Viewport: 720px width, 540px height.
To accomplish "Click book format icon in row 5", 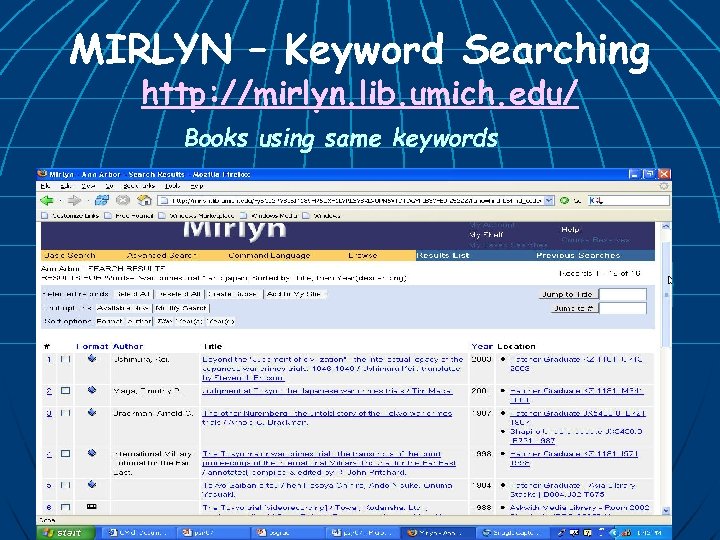I will (92, 484).
